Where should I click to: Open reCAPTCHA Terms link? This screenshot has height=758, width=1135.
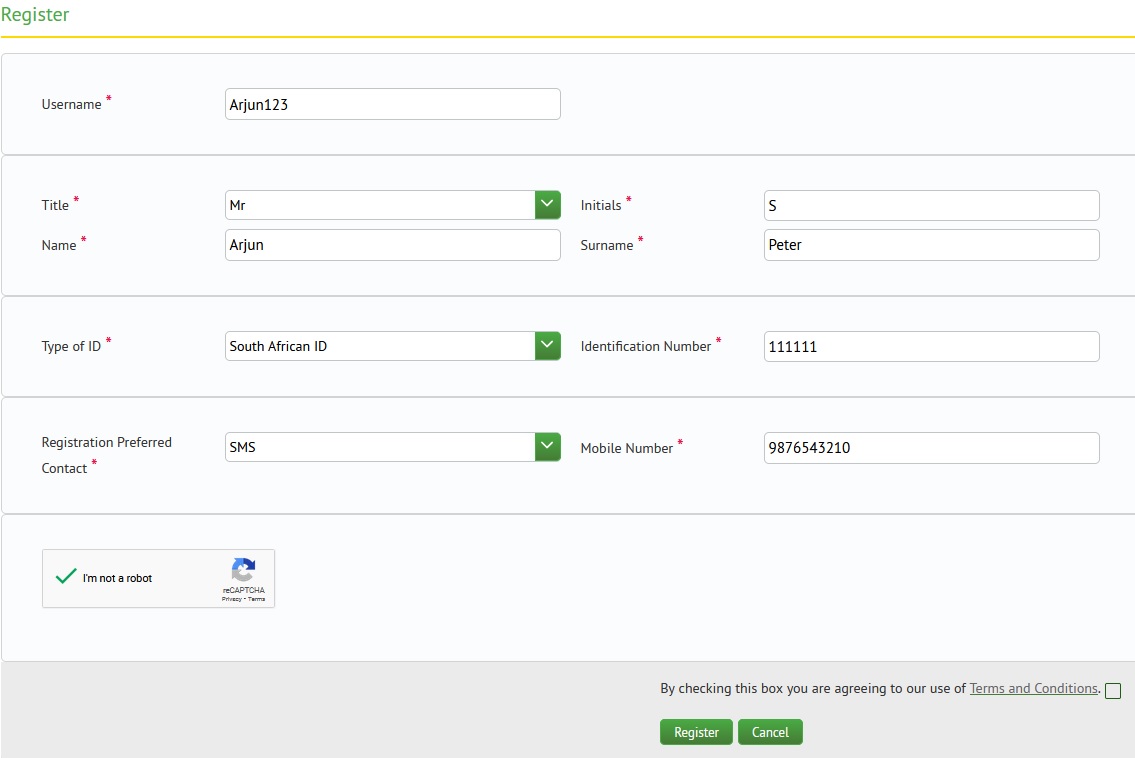(257, 599)
